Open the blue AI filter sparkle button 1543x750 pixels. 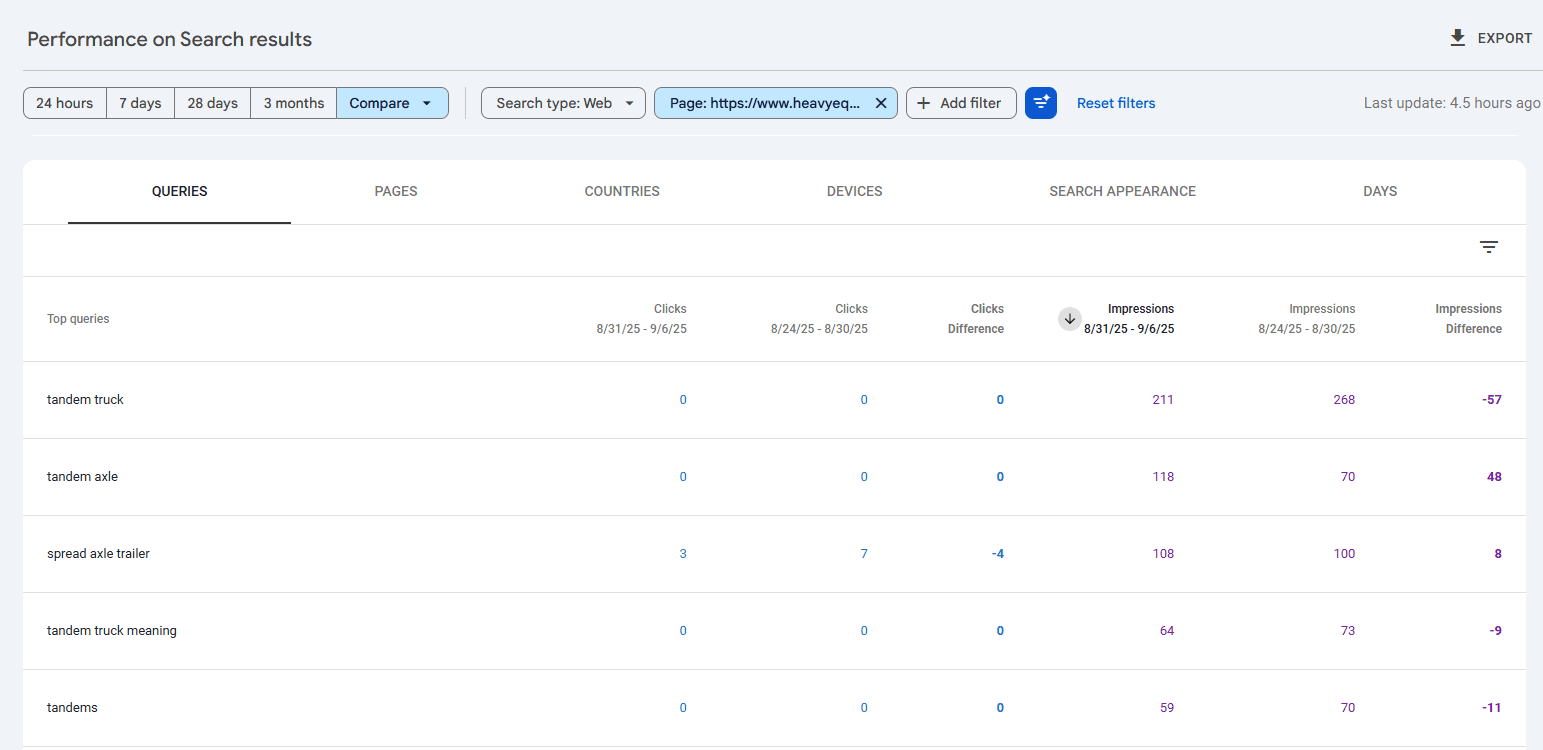(1041, 103)
